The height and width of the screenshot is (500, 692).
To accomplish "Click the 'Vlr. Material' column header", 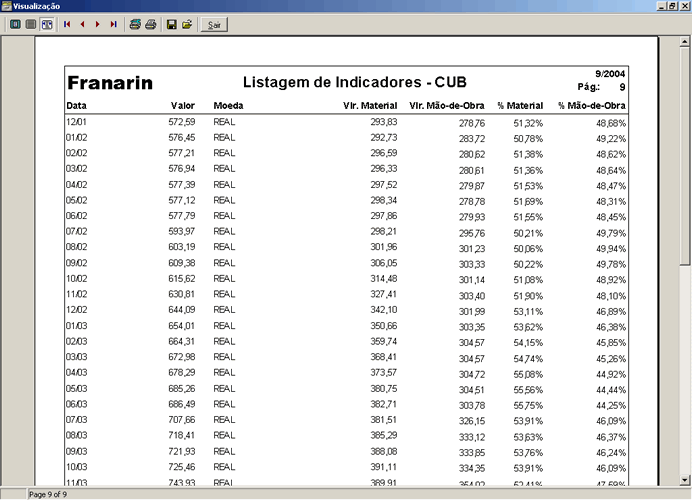I will click(x=370, y=105).
